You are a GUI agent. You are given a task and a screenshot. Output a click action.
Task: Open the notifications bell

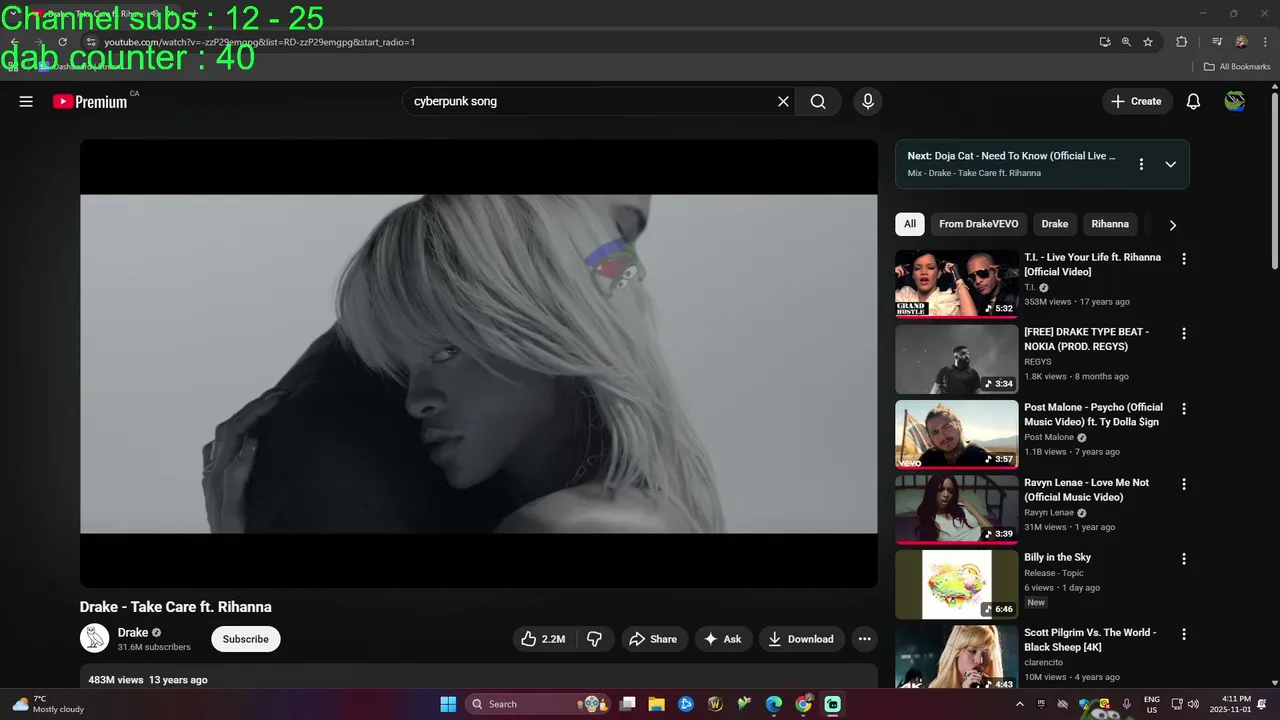[x=1193, y=101]
